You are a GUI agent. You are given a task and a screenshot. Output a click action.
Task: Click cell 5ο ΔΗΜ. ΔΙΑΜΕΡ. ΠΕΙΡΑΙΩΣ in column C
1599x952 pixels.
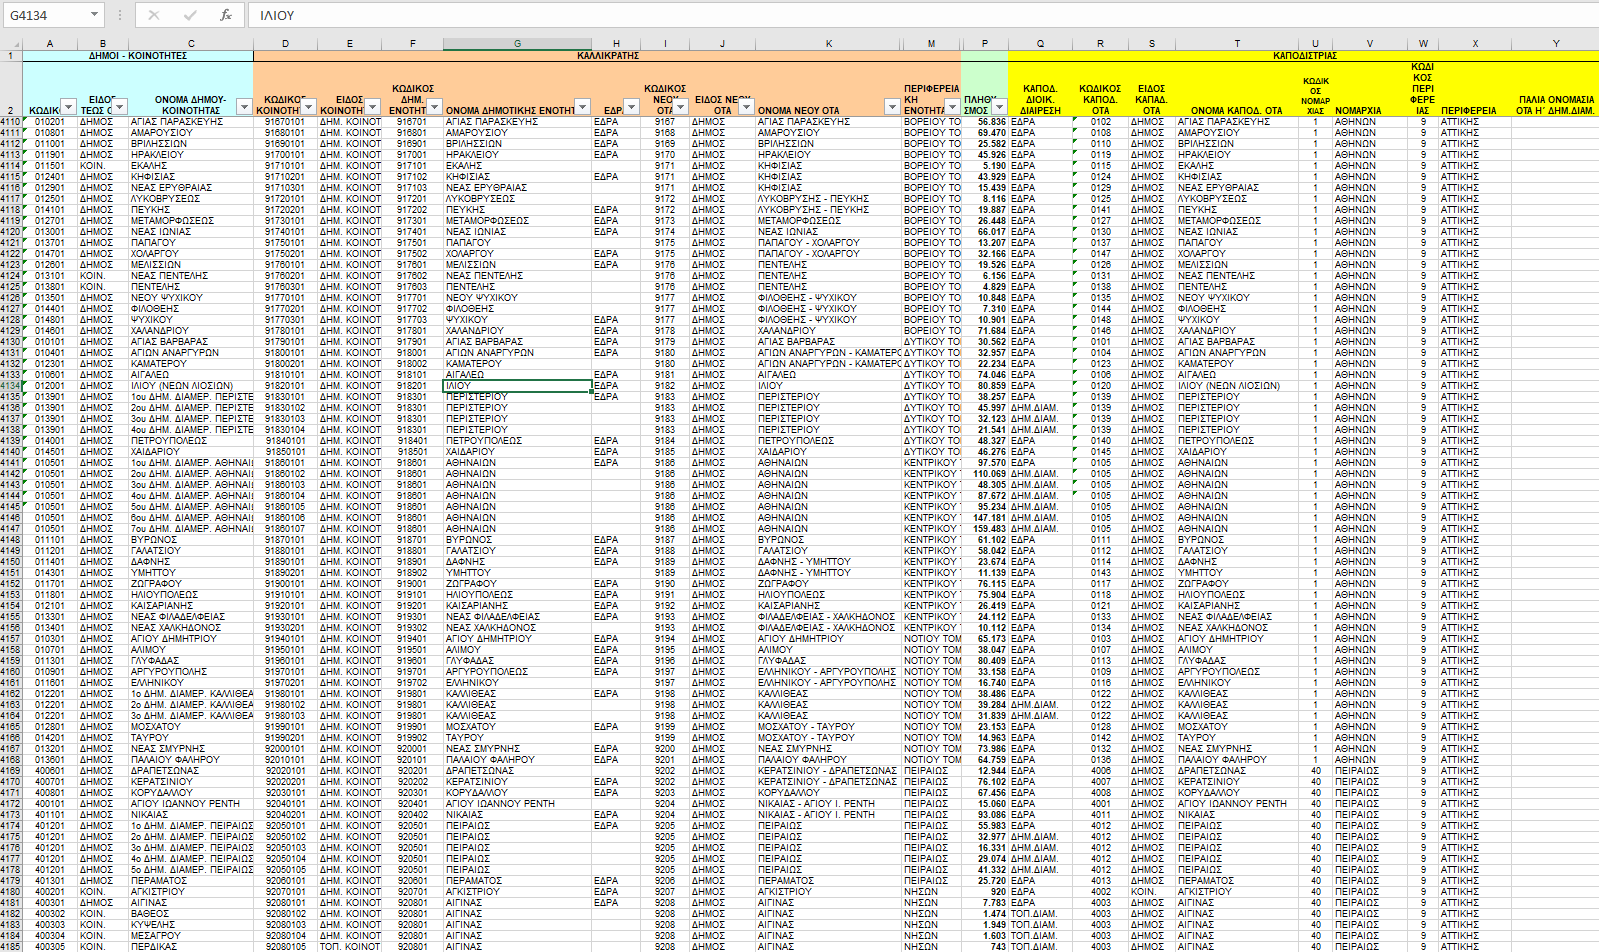[x=191, y=869]
